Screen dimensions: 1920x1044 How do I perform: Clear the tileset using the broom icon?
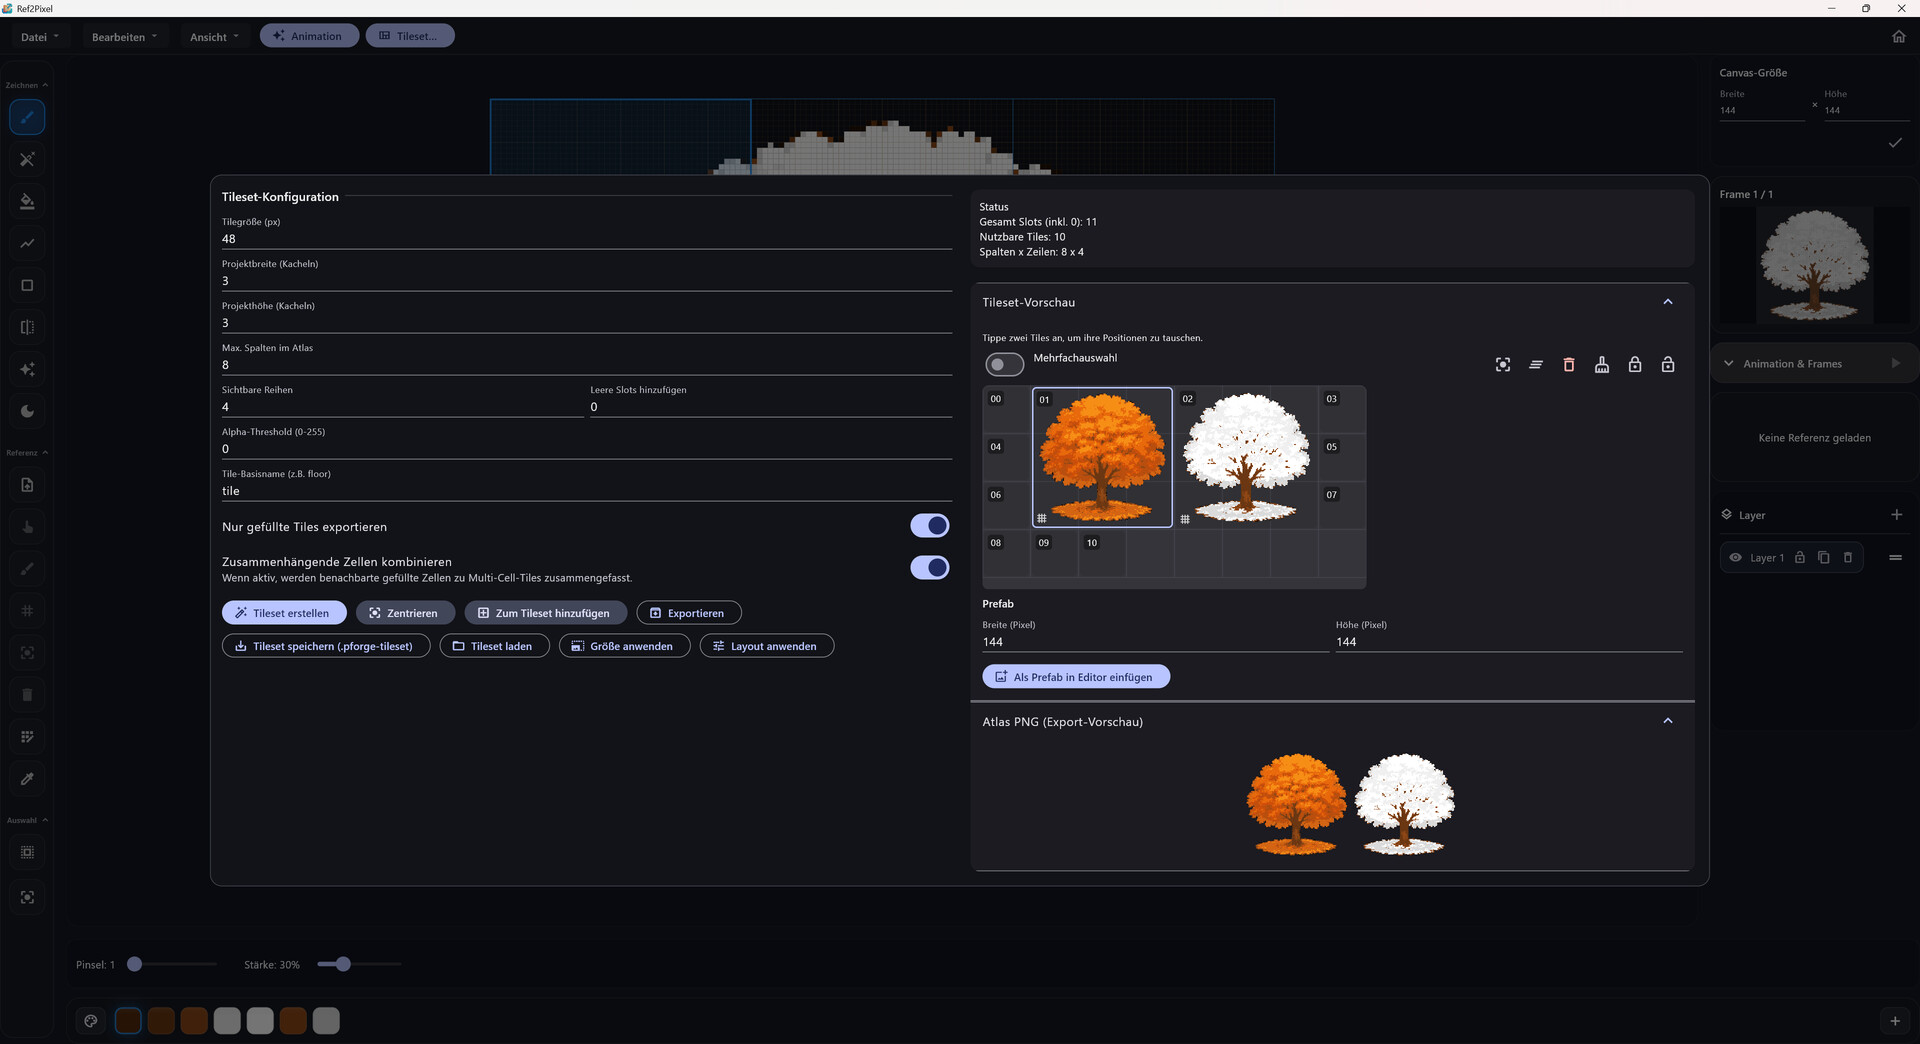coord(1601,364)
